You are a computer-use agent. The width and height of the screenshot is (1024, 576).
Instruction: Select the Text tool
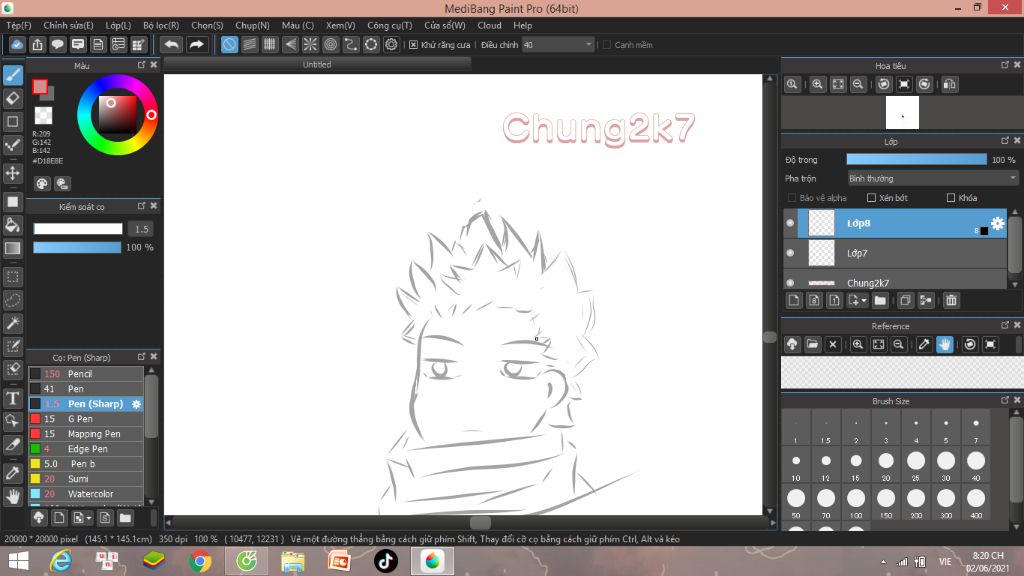[13, 398]
